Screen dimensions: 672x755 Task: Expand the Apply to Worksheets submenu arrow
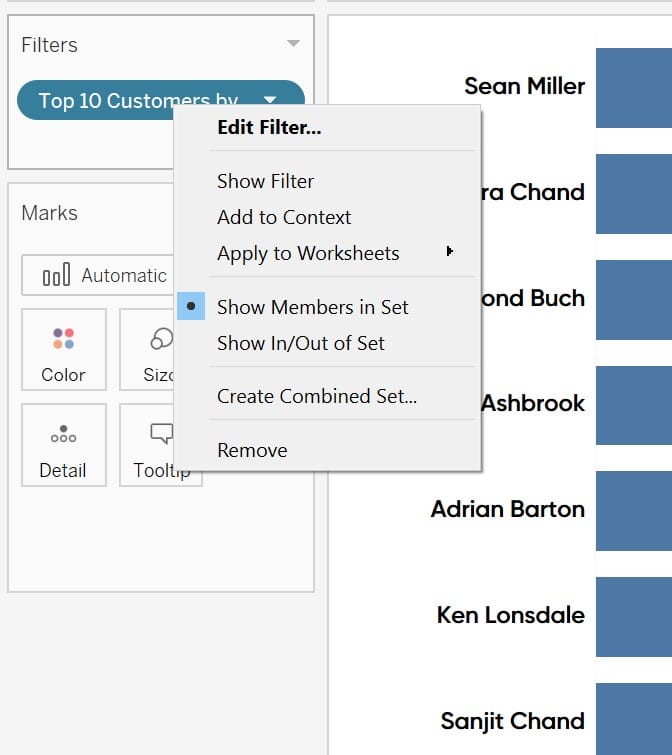point(449,251)
